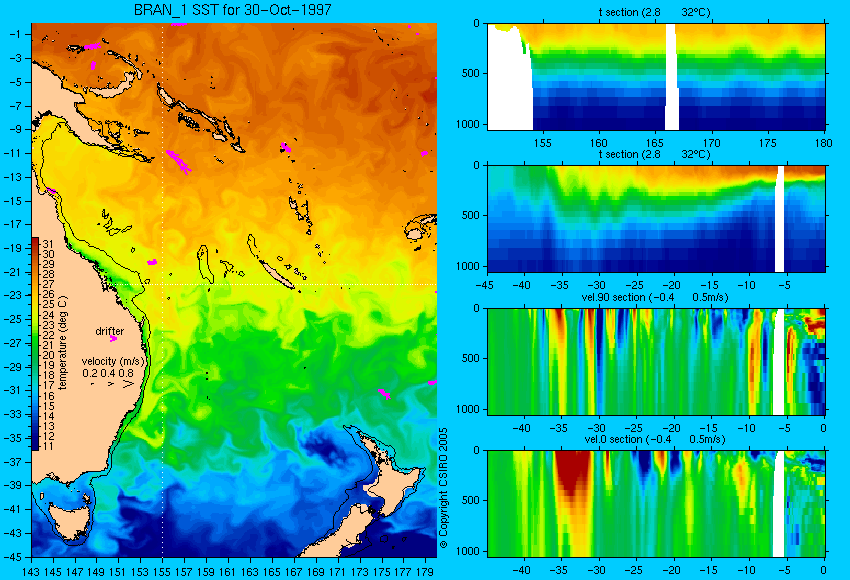Click the 151 longitude tick on map axis
The width and height of the screenshot is (850, 580).
118,572
